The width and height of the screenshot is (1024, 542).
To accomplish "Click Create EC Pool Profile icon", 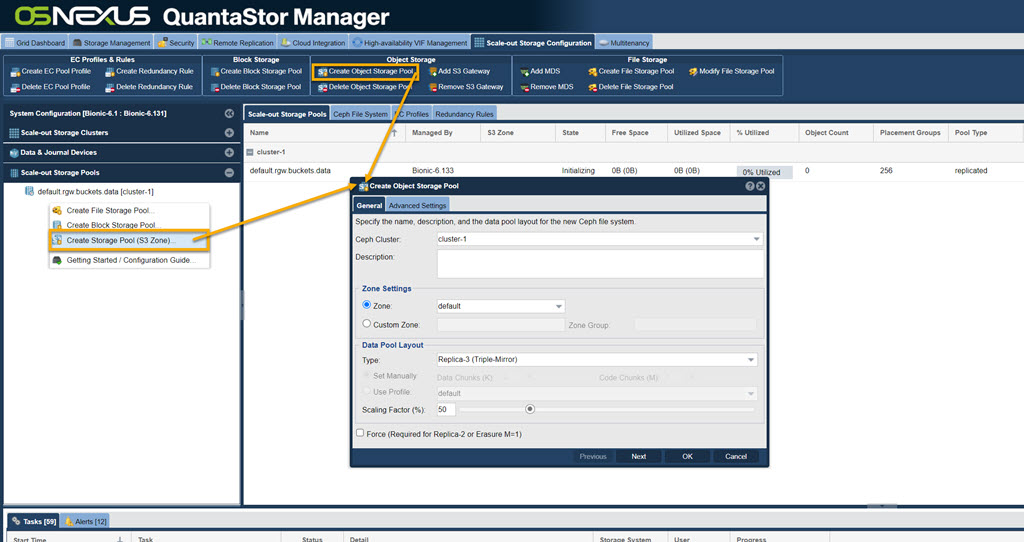I will click(15, 72).
